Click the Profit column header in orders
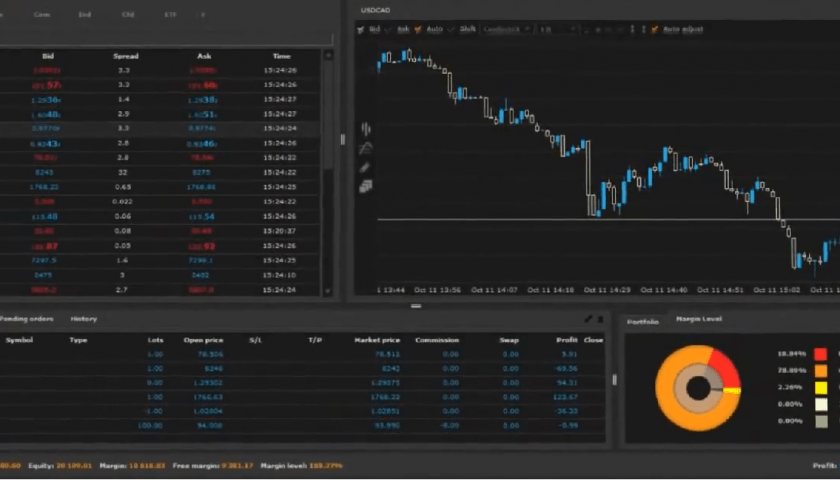The height and width of the screenshot is (480, 840). [567, 340]
